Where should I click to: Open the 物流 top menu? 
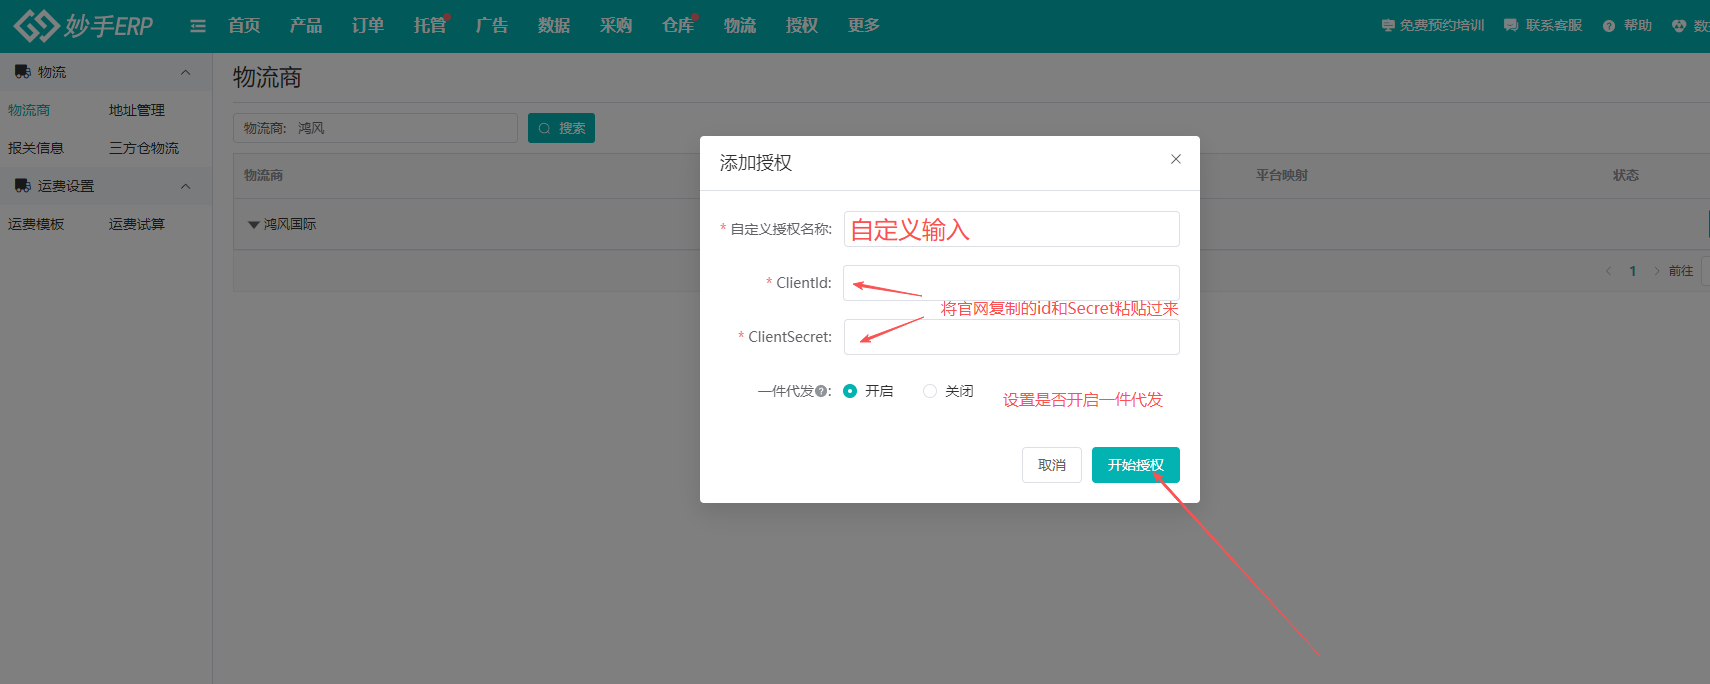[740, 26]
